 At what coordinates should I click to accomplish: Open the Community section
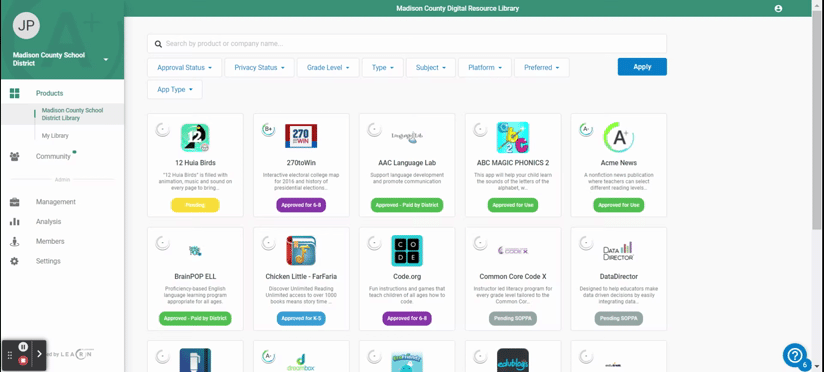point(53,157)
